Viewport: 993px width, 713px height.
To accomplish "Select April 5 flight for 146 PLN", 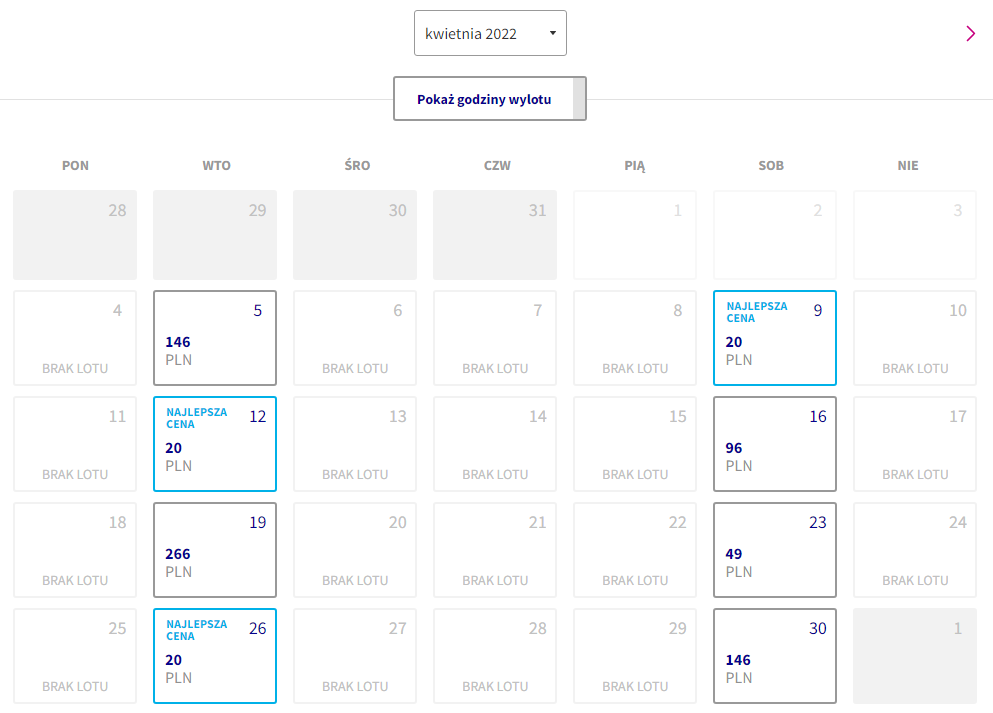I will pos(215,338).
